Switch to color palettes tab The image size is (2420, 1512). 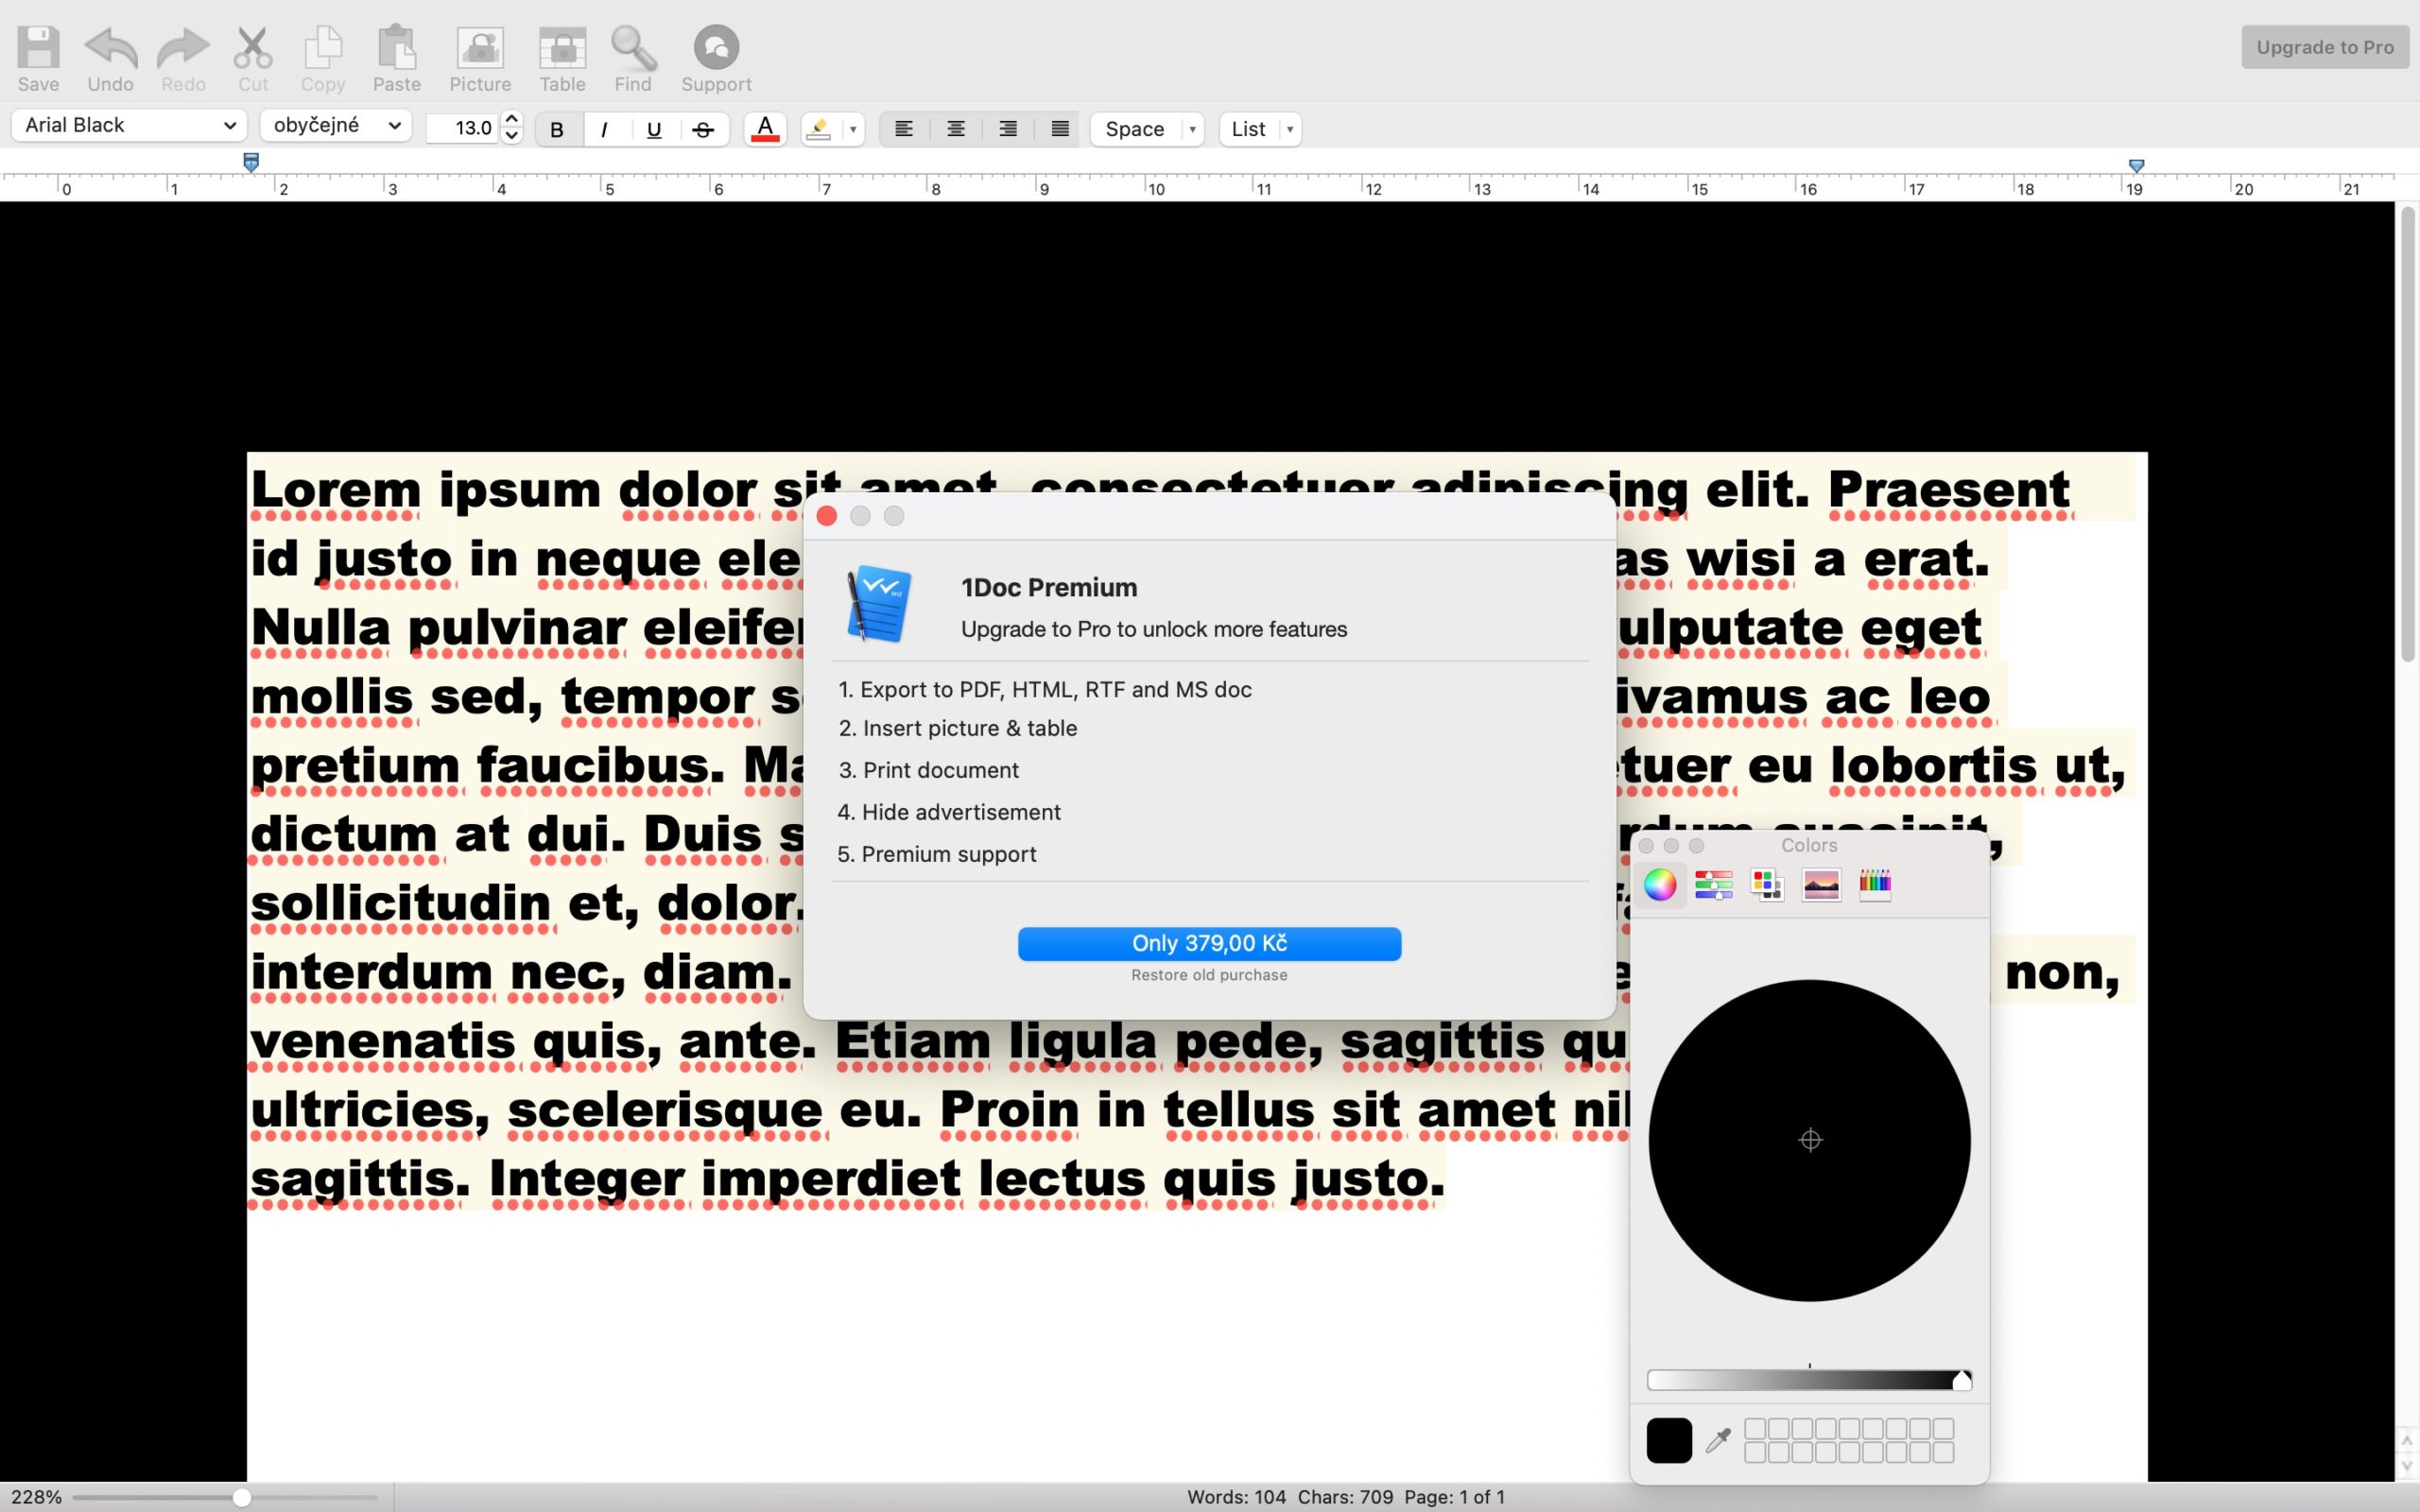(1767, 885)
